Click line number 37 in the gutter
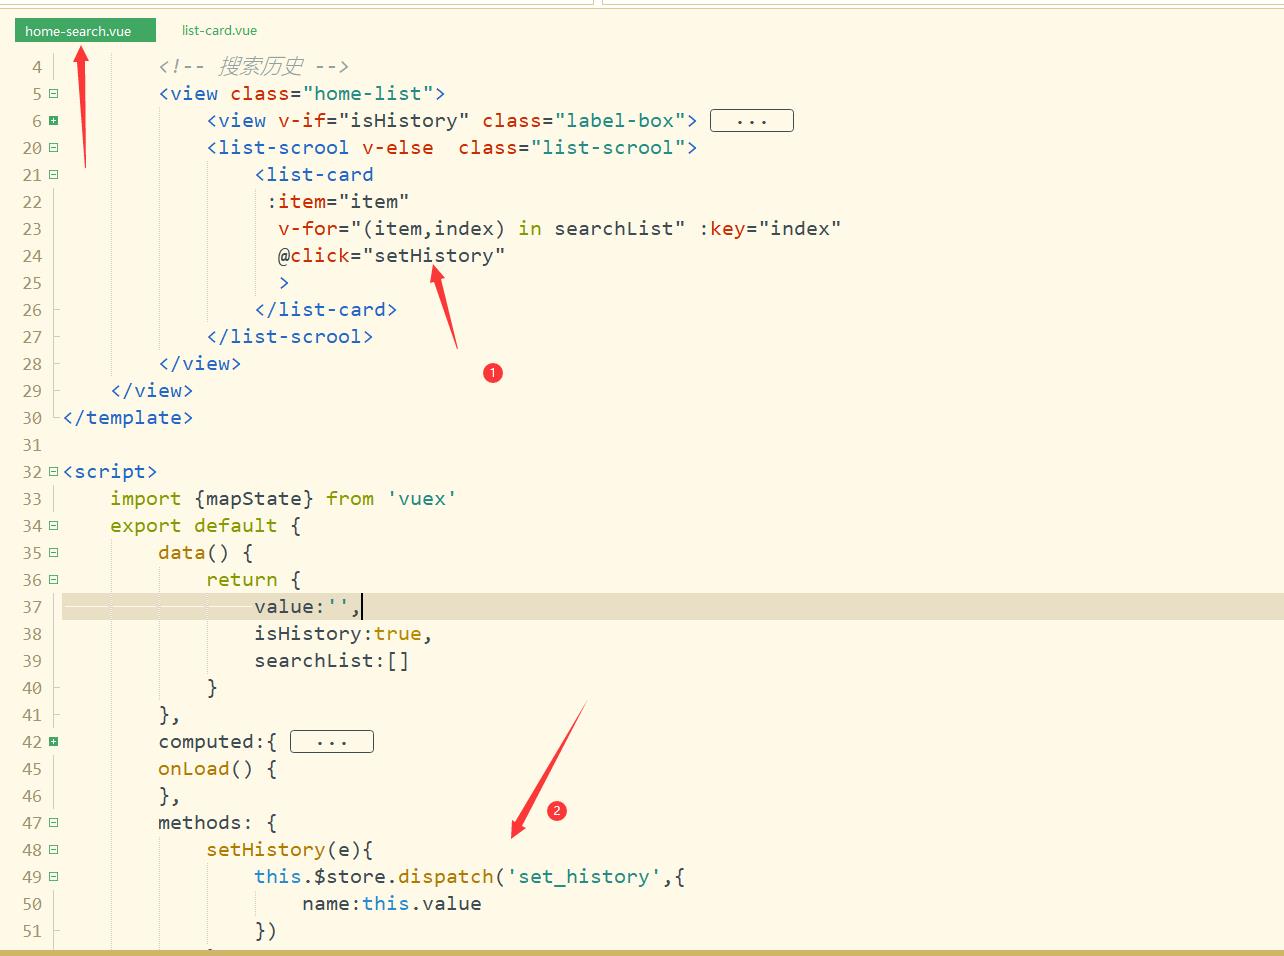Viewport: 1284px width, 956px height. (x=32, y=607)
